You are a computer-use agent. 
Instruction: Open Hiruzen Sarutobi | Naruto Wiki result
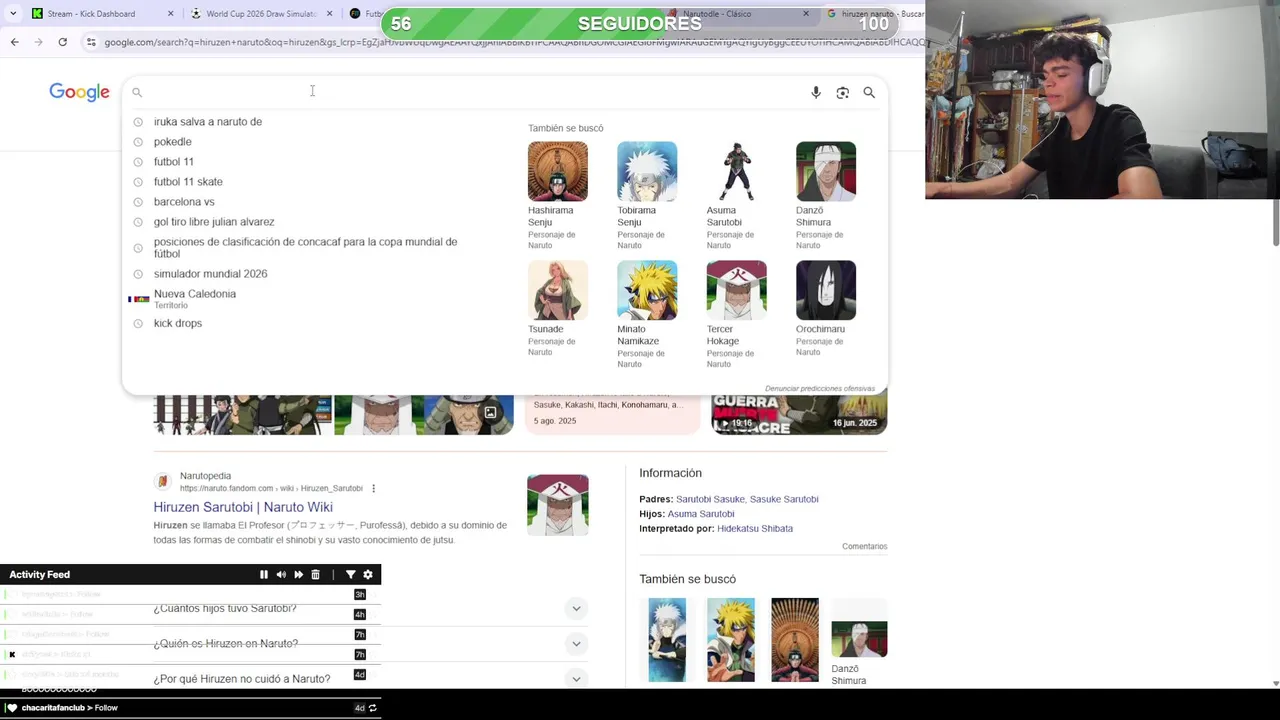pyautogui.click(x=243, y=507)
